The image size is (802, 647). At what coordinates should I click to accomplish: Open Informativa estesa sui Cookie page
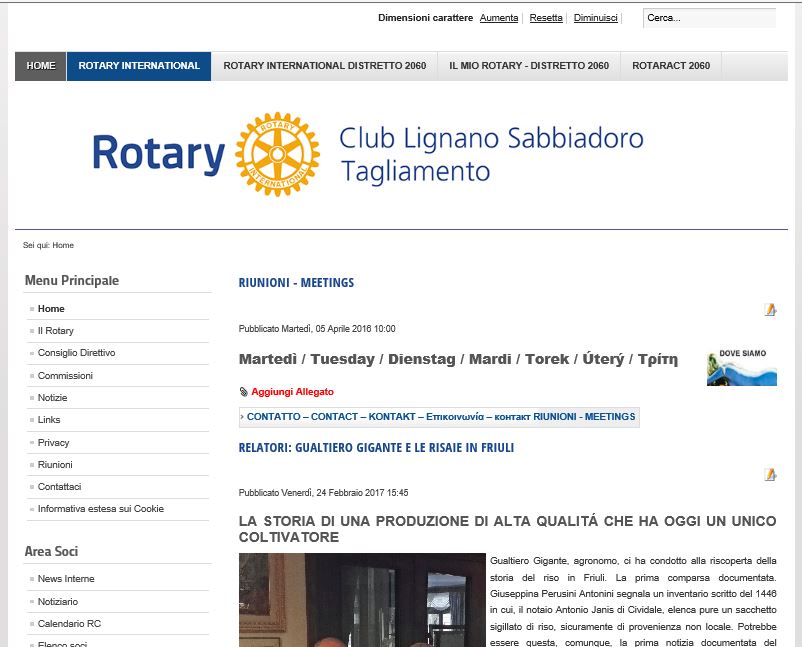(100, 509)
